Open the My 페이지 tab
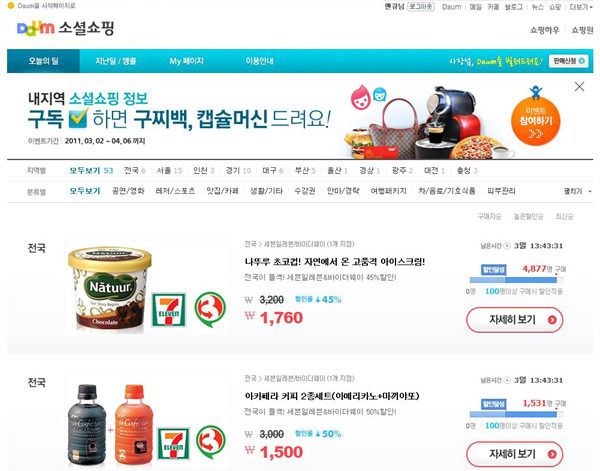 pos(186,61)
